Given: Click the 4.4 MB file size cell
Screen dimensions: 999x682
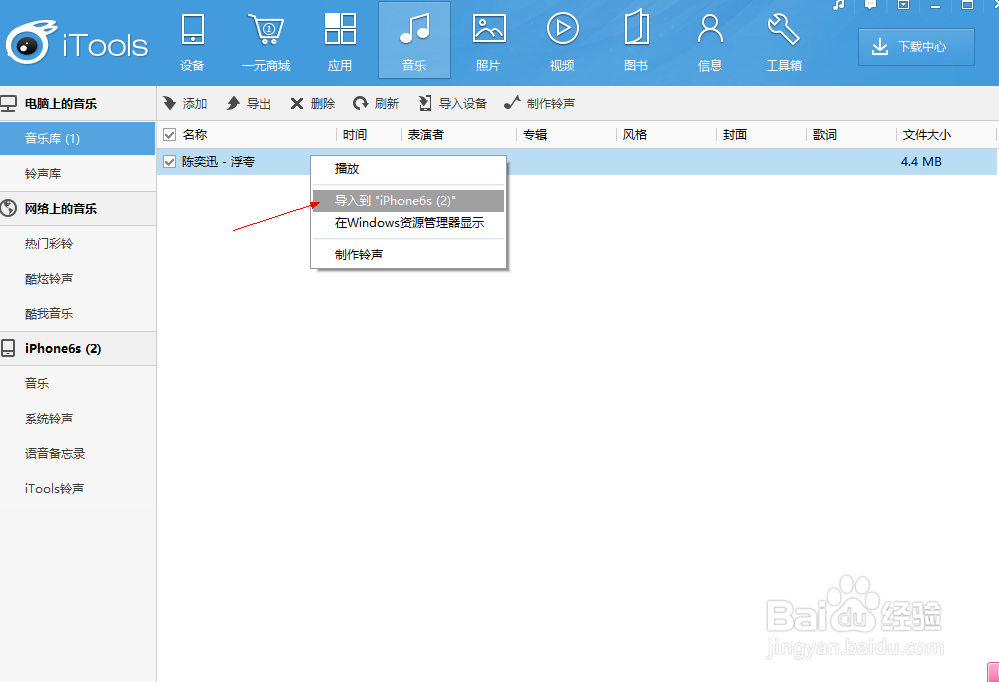Looking at the screenshot, I should tap(921, 162).
